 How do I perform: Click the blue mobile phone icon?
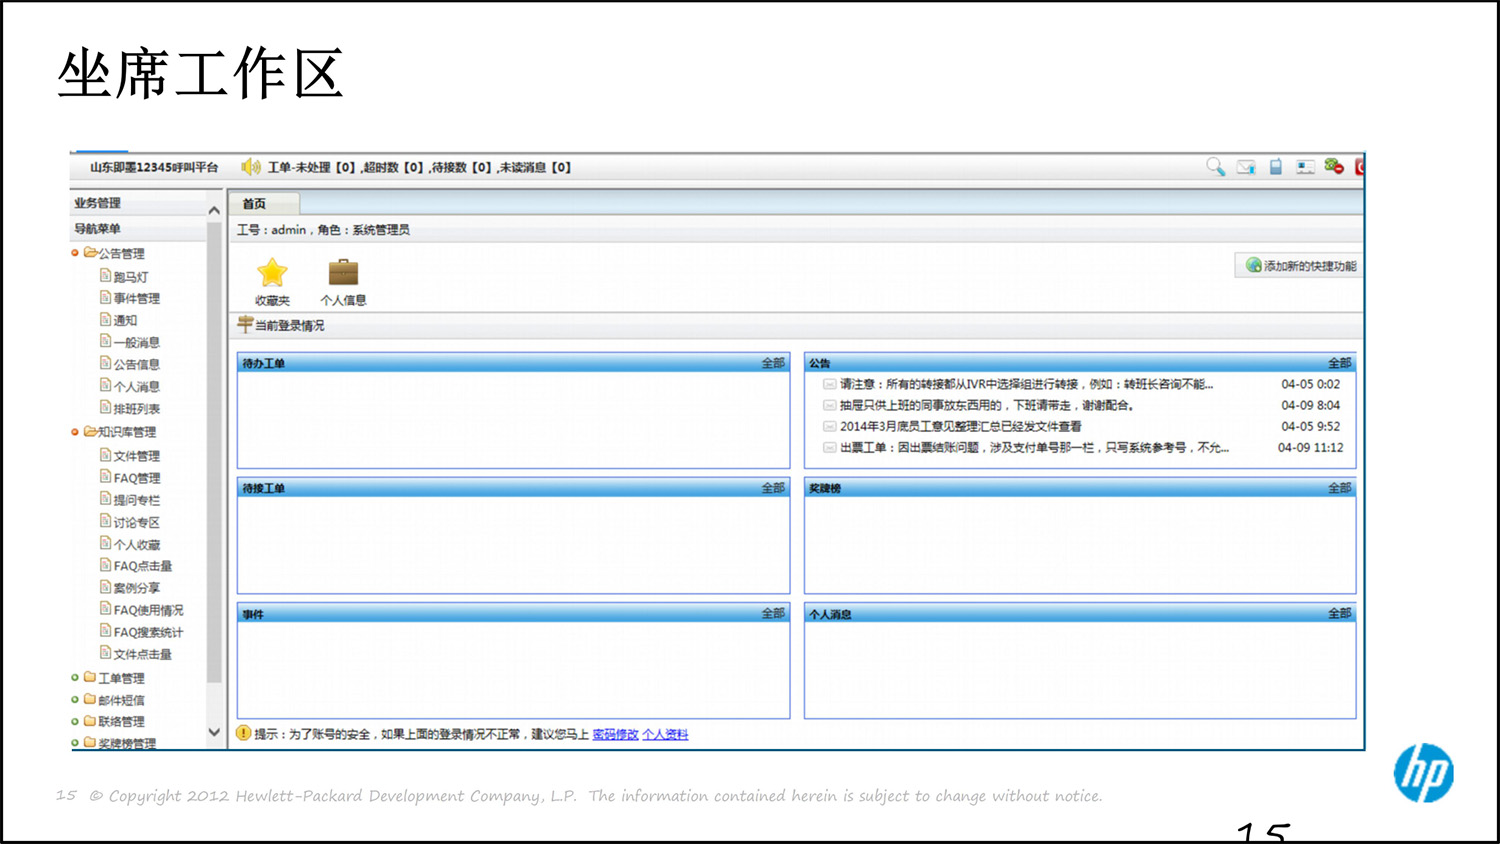(1276, 167)
